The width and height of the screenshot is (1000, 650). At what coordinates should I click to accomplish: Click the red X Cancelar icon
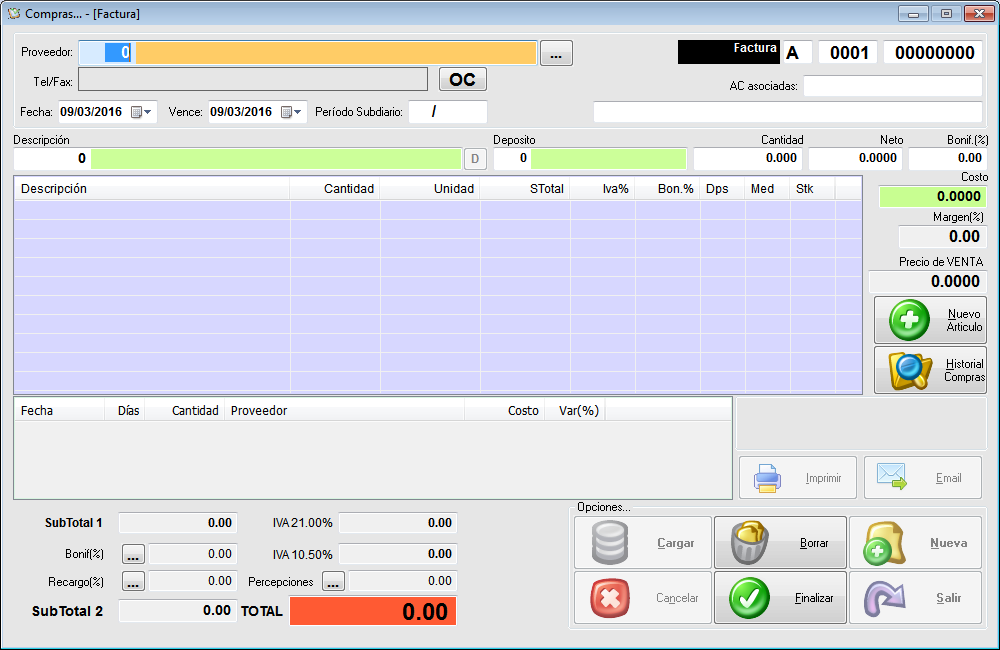(x=610, y=598)
